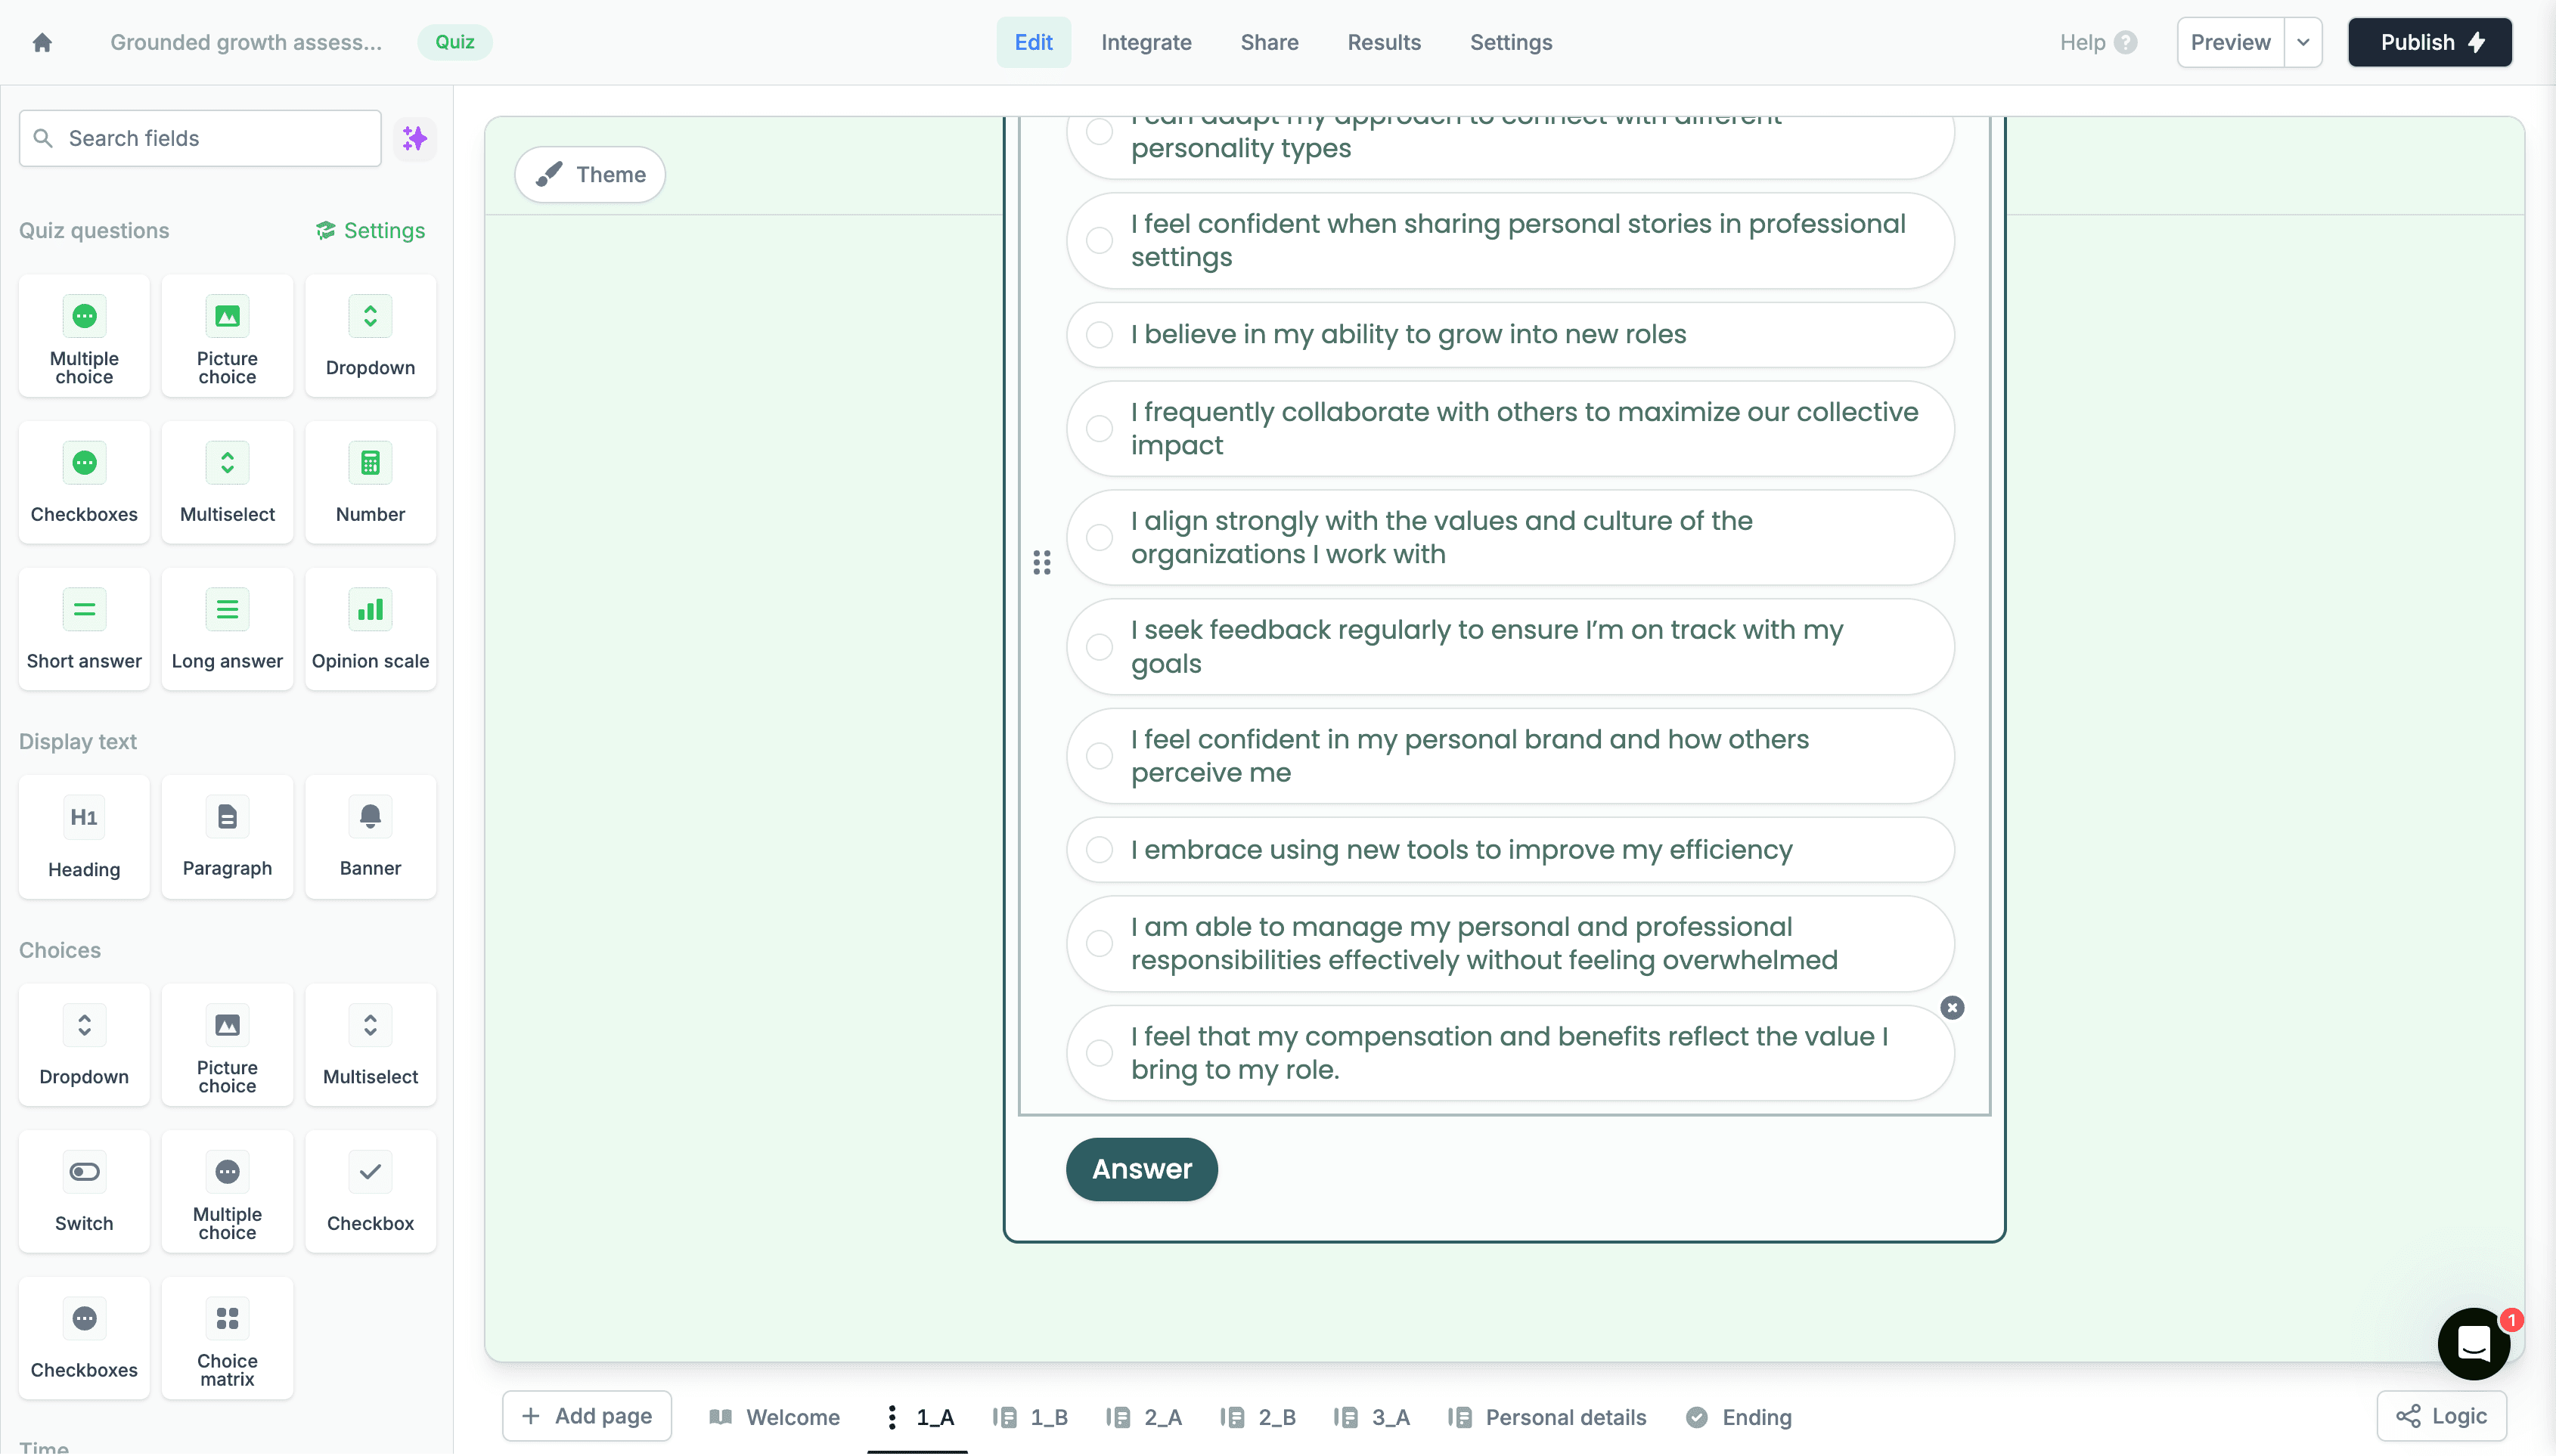
Task: Click the Publish button
Action: click(2430, 42)
